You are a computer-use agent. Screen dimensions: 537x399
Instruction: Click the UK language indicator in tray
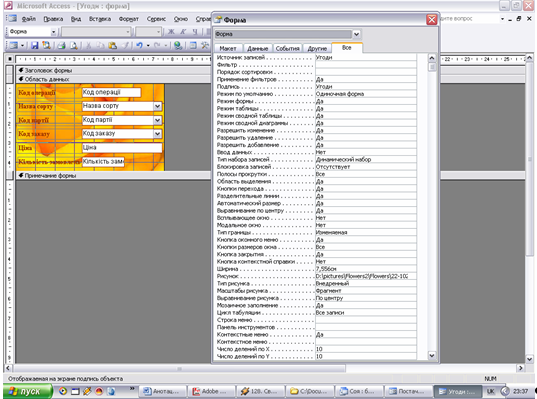click(490, 391)
